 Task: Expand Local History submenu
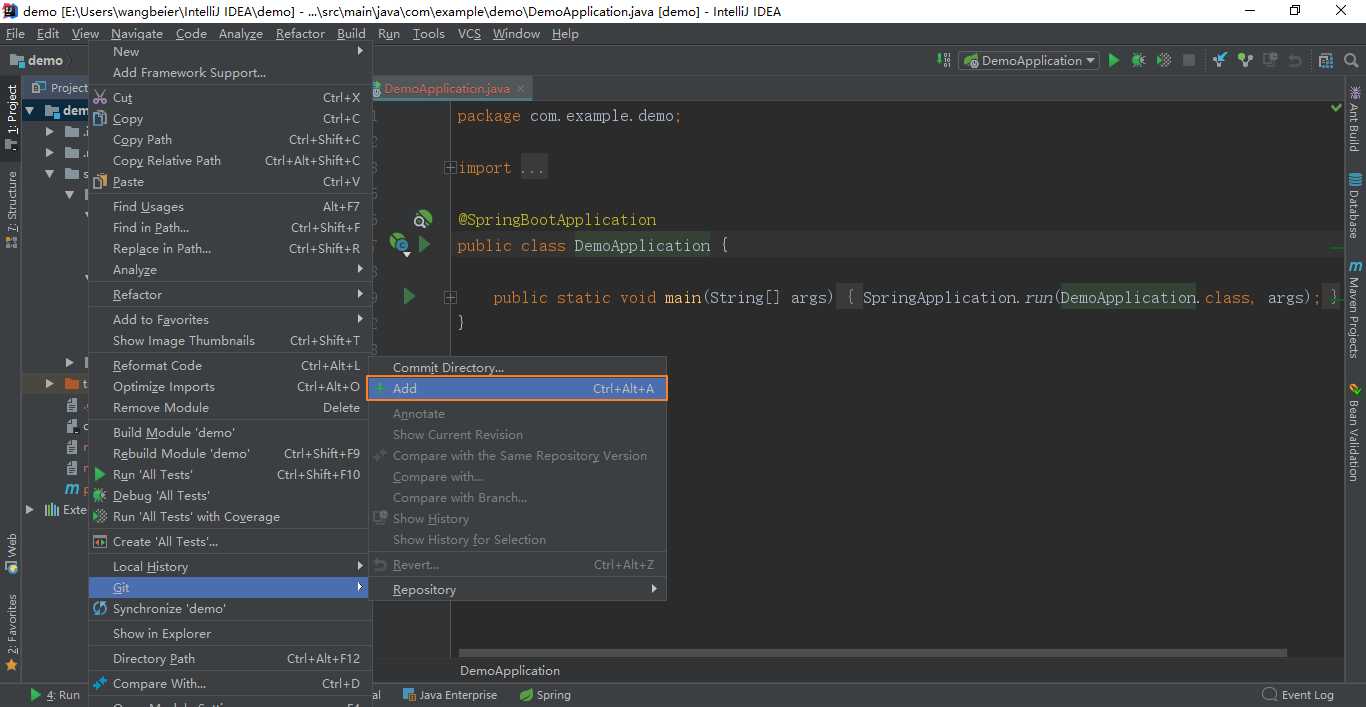point(230,566)
